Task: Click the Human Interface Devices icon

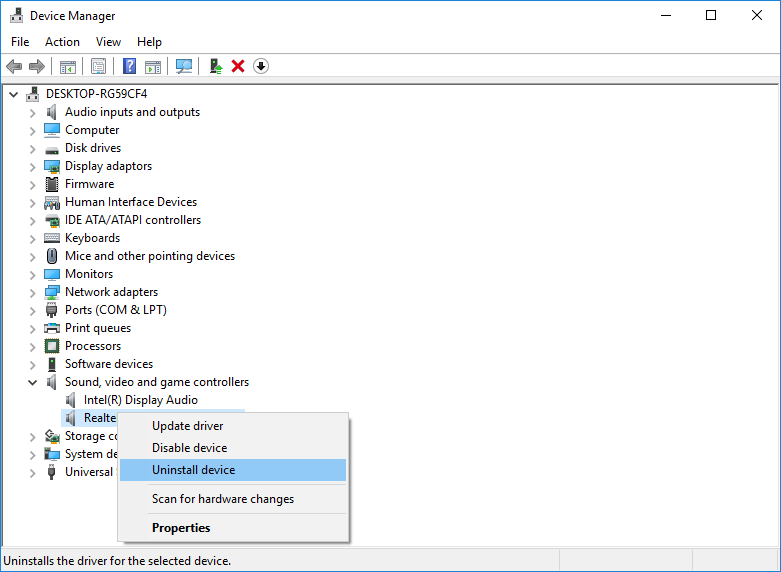Action: (52, 202)
